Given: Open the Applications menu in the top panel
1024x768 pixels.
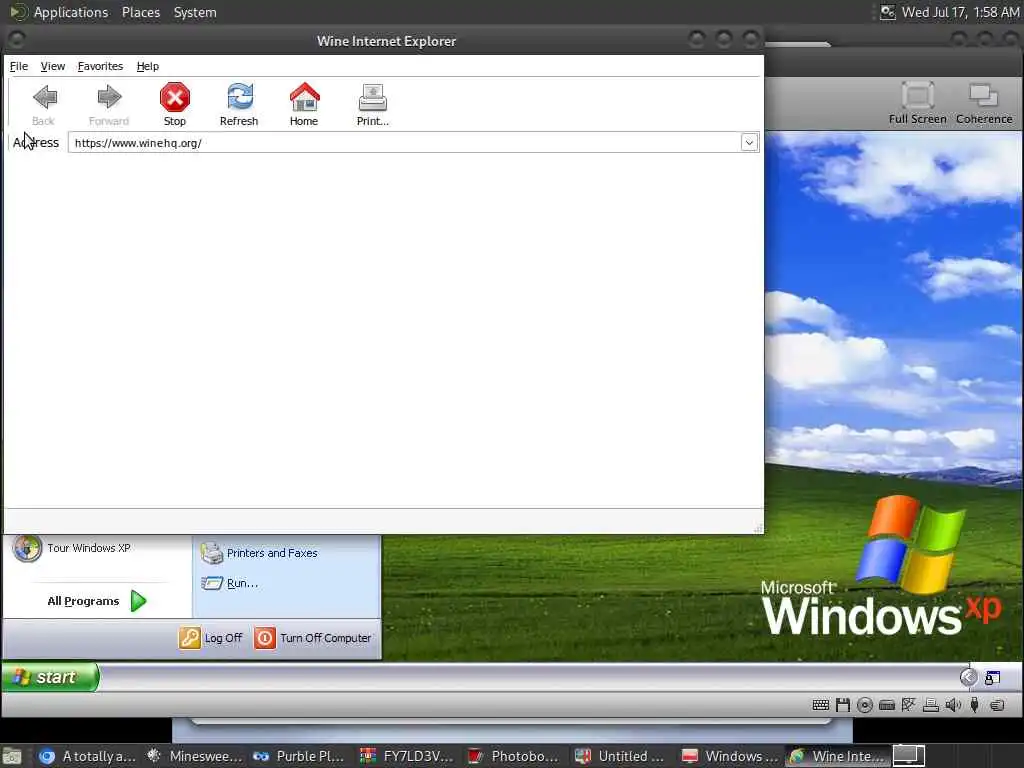Looking at the screenshot, I should coord(71,12).
